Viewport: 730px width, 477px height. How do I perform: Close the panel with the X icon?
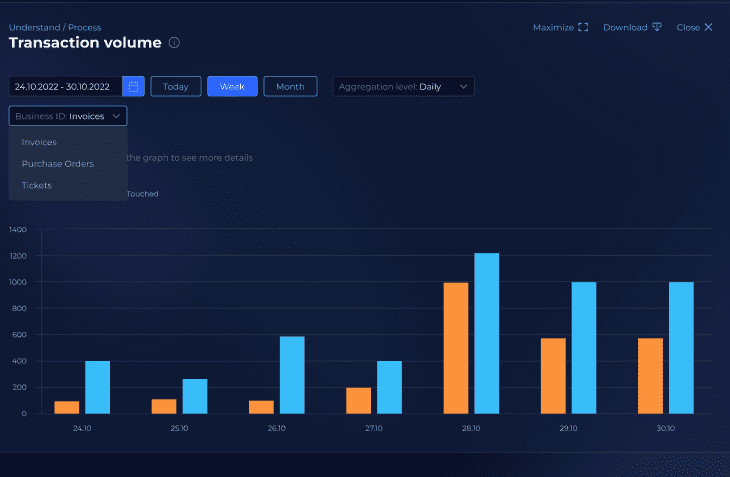709,28
